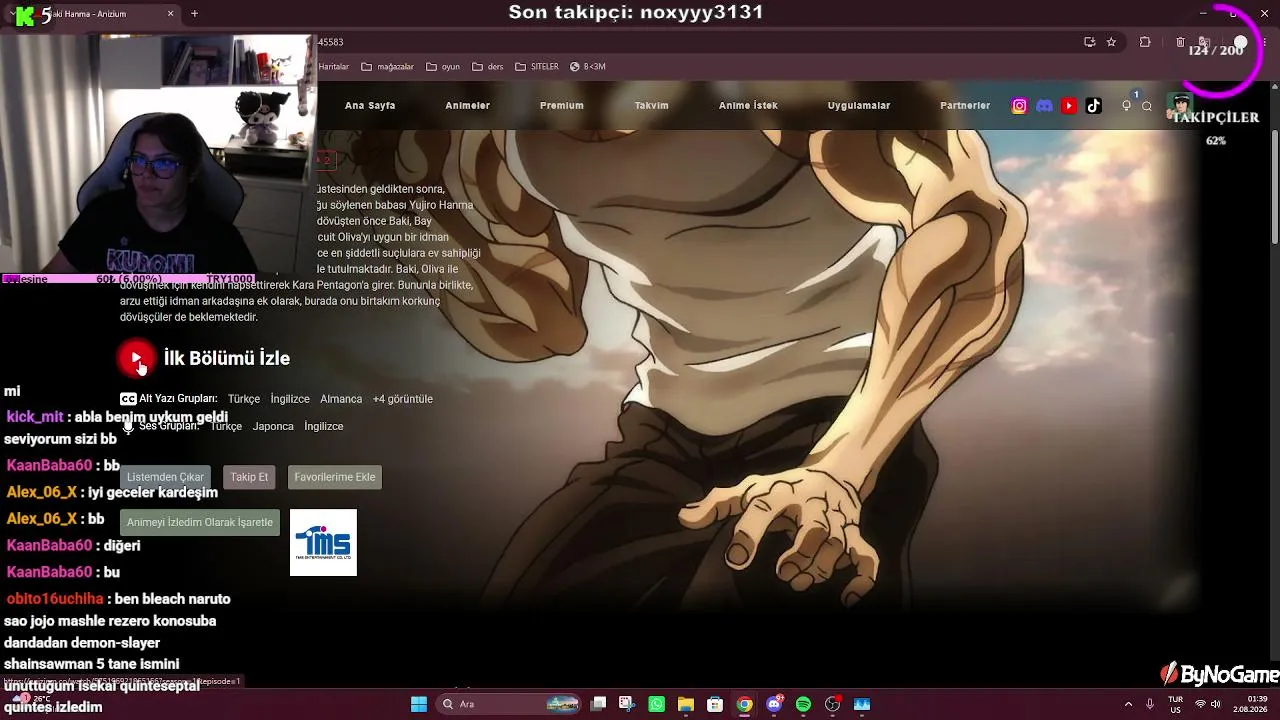Viewport: 1280px width, 720px height.
Task: Click the trash can extension icon
Action: pyautogui.click(x=1180, y=42)
